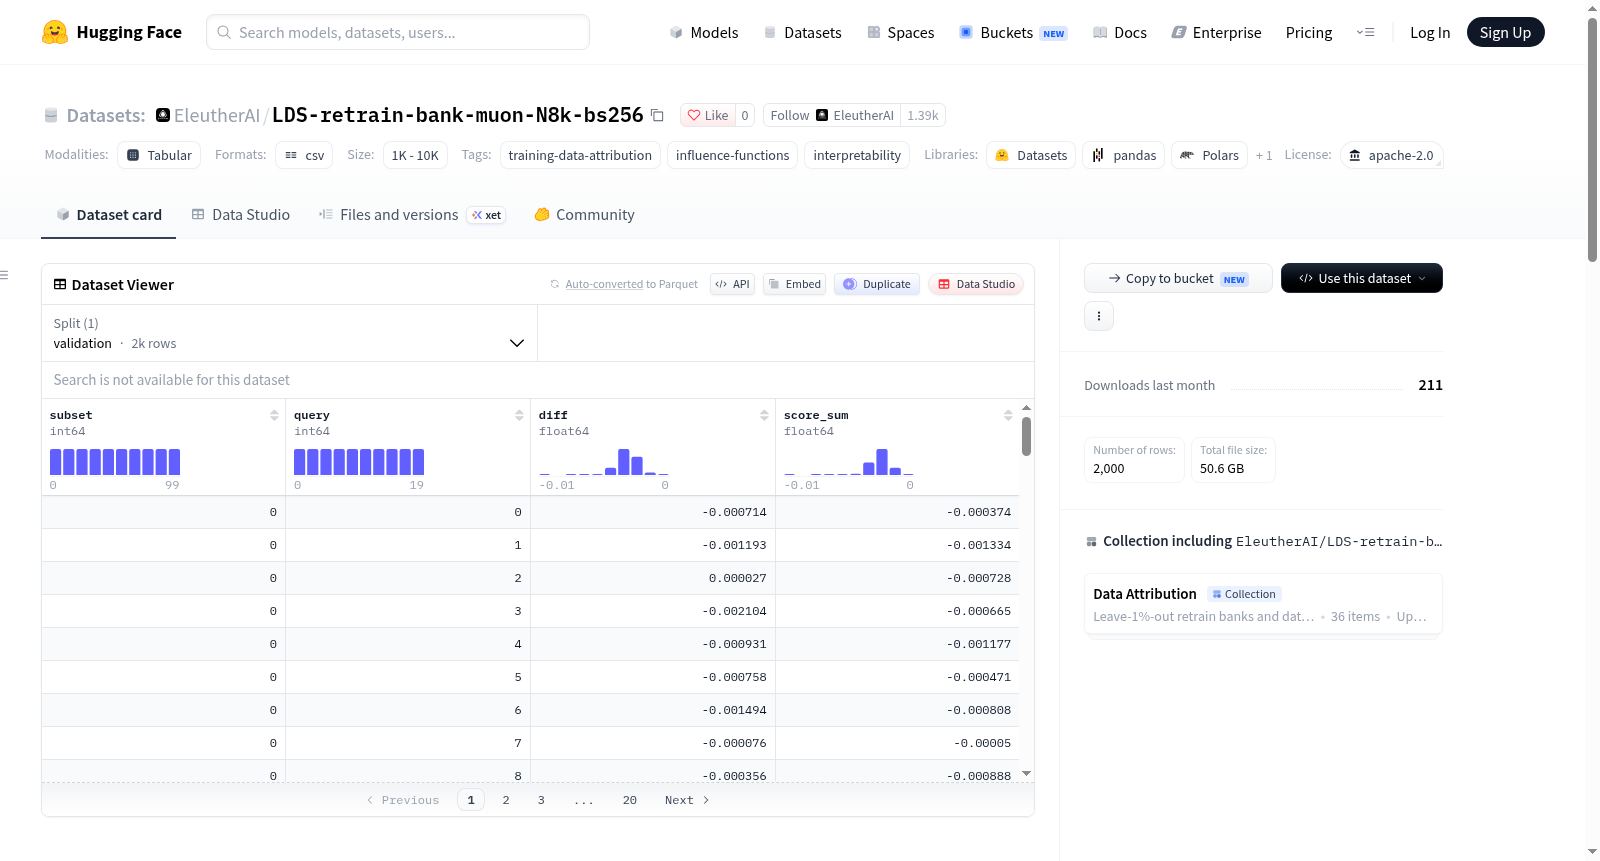Click the subset column histogram

115,462
